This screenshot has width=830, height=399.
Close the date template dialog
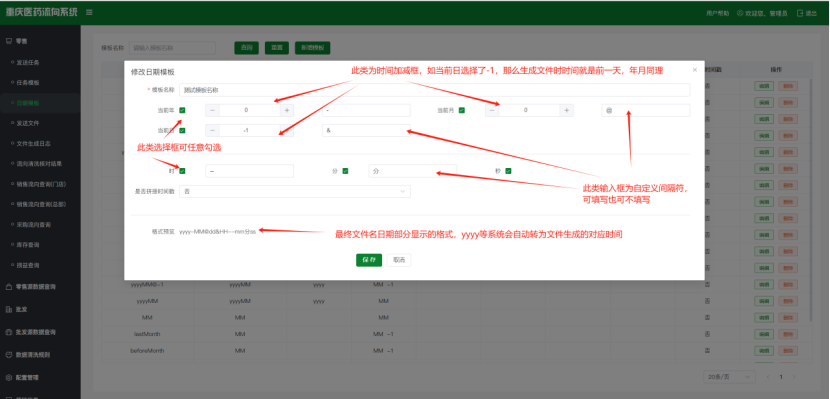(x=694, y=70)
